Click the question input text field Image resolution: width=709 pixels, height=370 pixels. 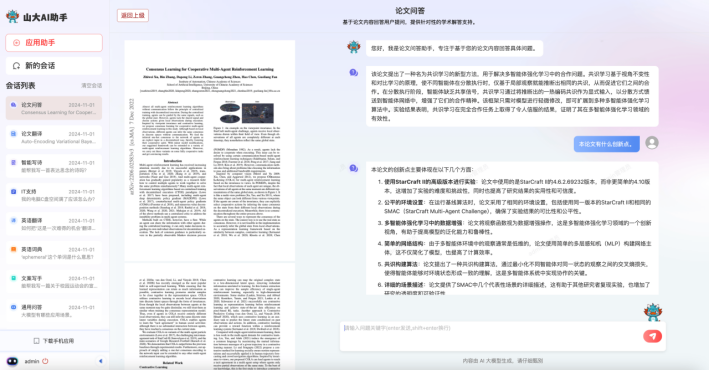point(491,336)
